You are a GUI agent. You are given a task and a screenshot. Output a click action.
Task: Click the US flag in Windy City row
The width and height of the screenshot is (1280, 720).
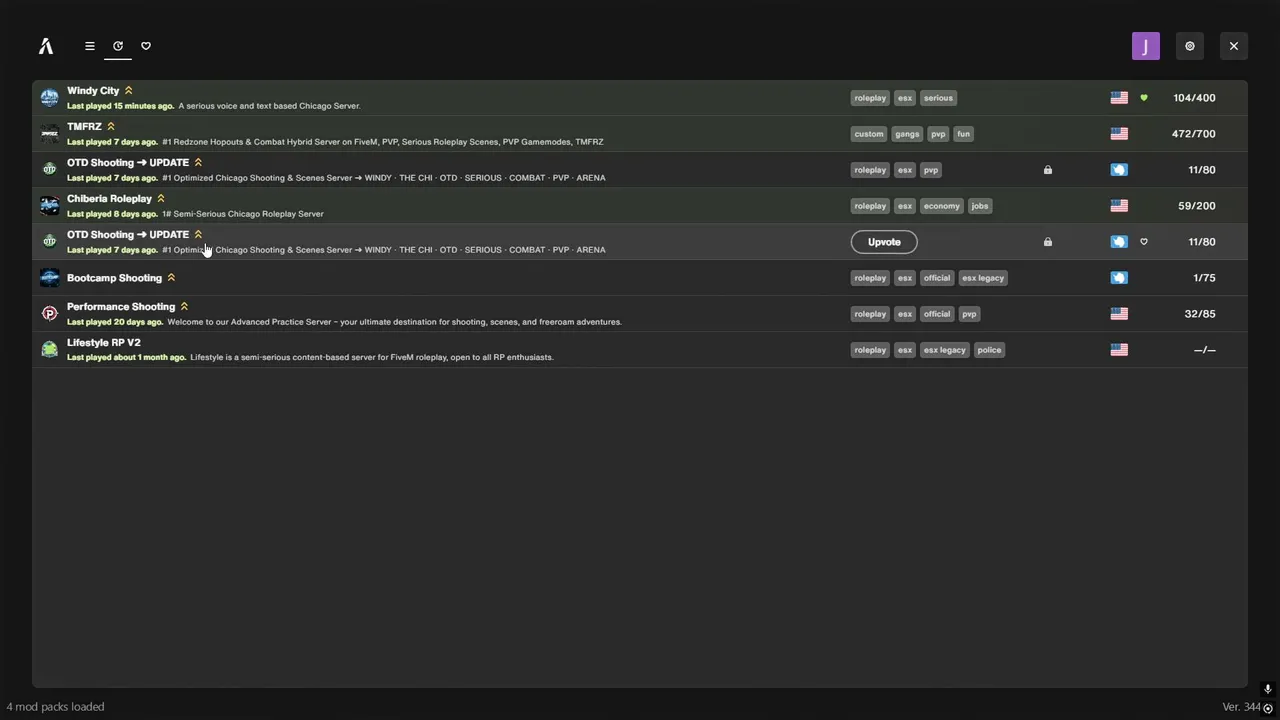point(1119,98)
